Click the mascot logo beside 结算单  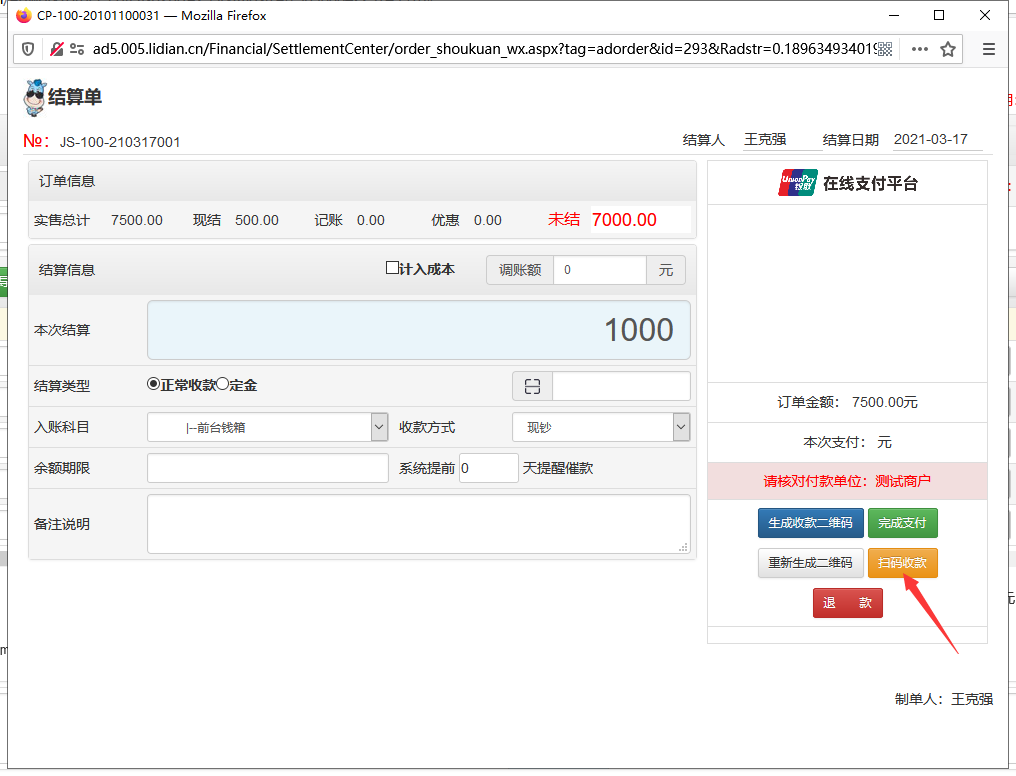tap(34, 98)
